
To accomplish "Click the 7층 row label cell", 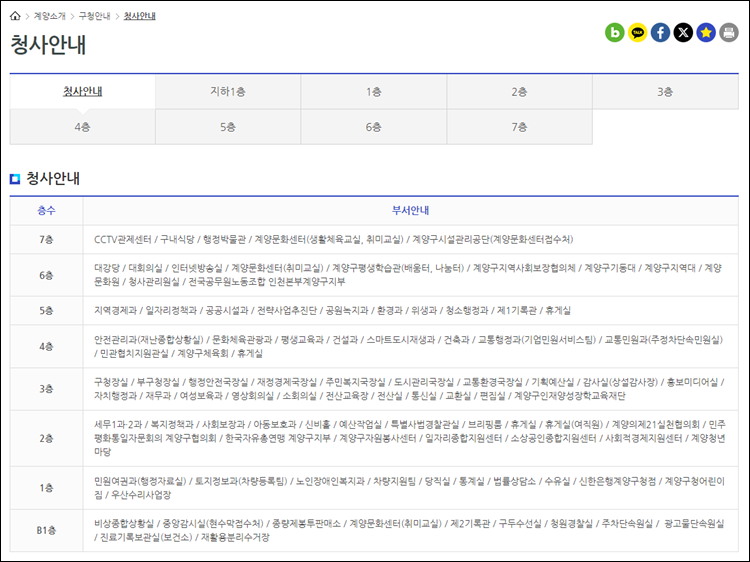I will [46, 240].
